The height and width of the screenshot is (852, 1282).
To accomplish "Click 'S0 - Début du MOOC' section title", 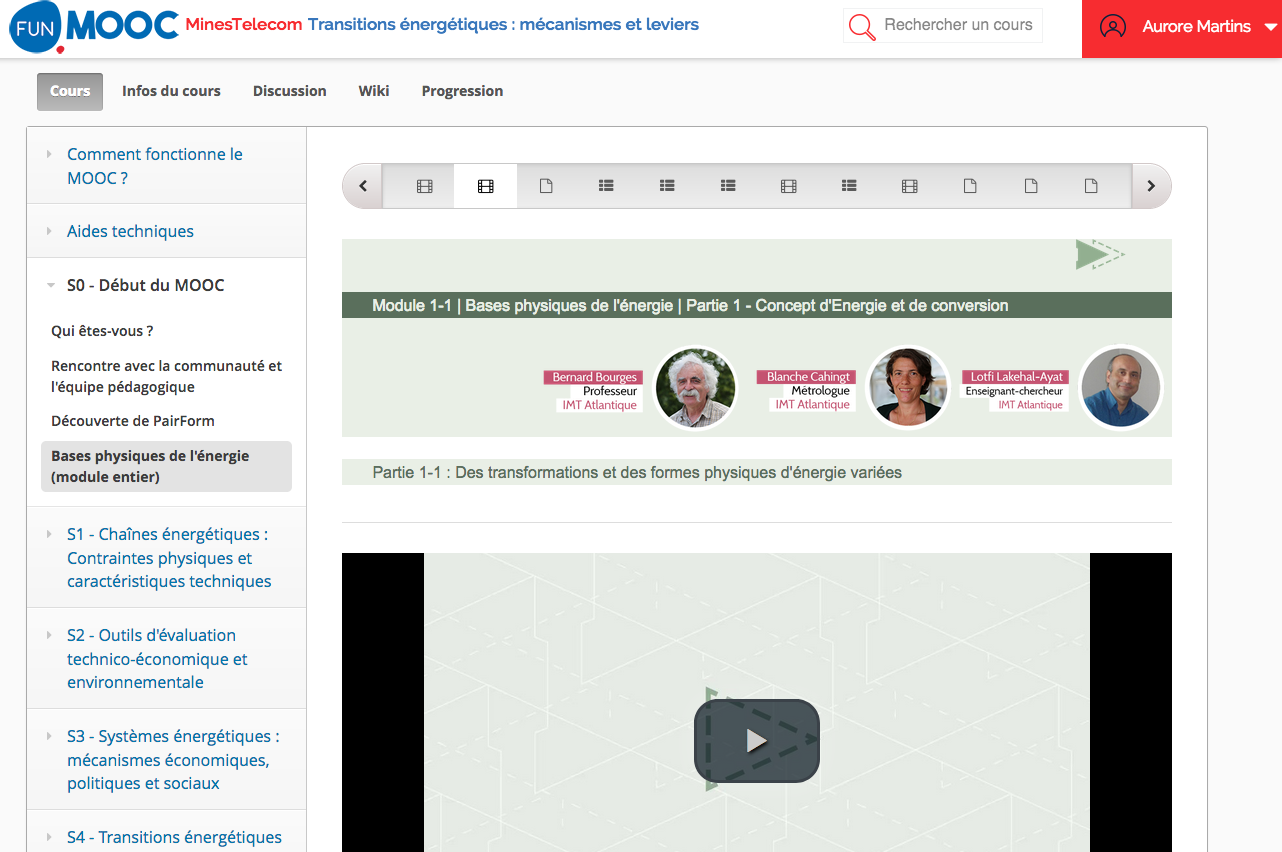I will [x=145, y=285].
